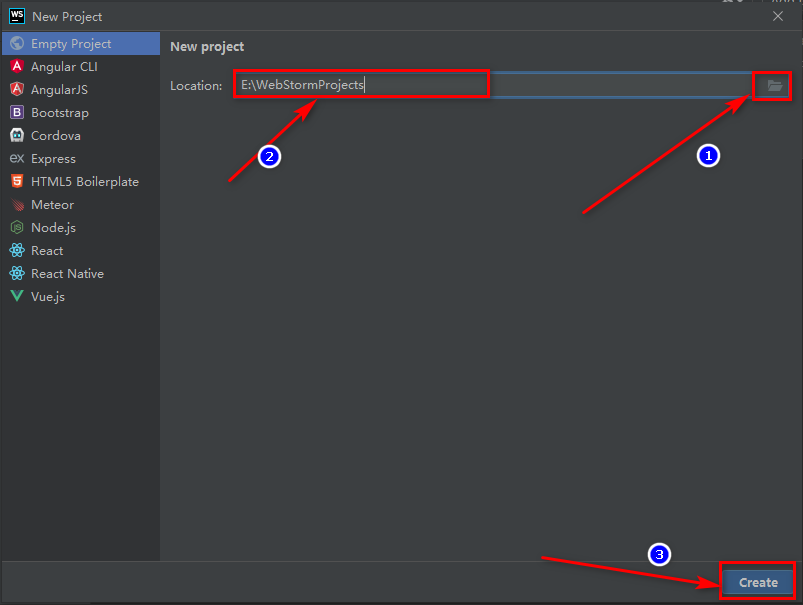The width and height of the screenshot is (803, 605).
Task: Click the React Native atom icon
Action: point(17,273)
